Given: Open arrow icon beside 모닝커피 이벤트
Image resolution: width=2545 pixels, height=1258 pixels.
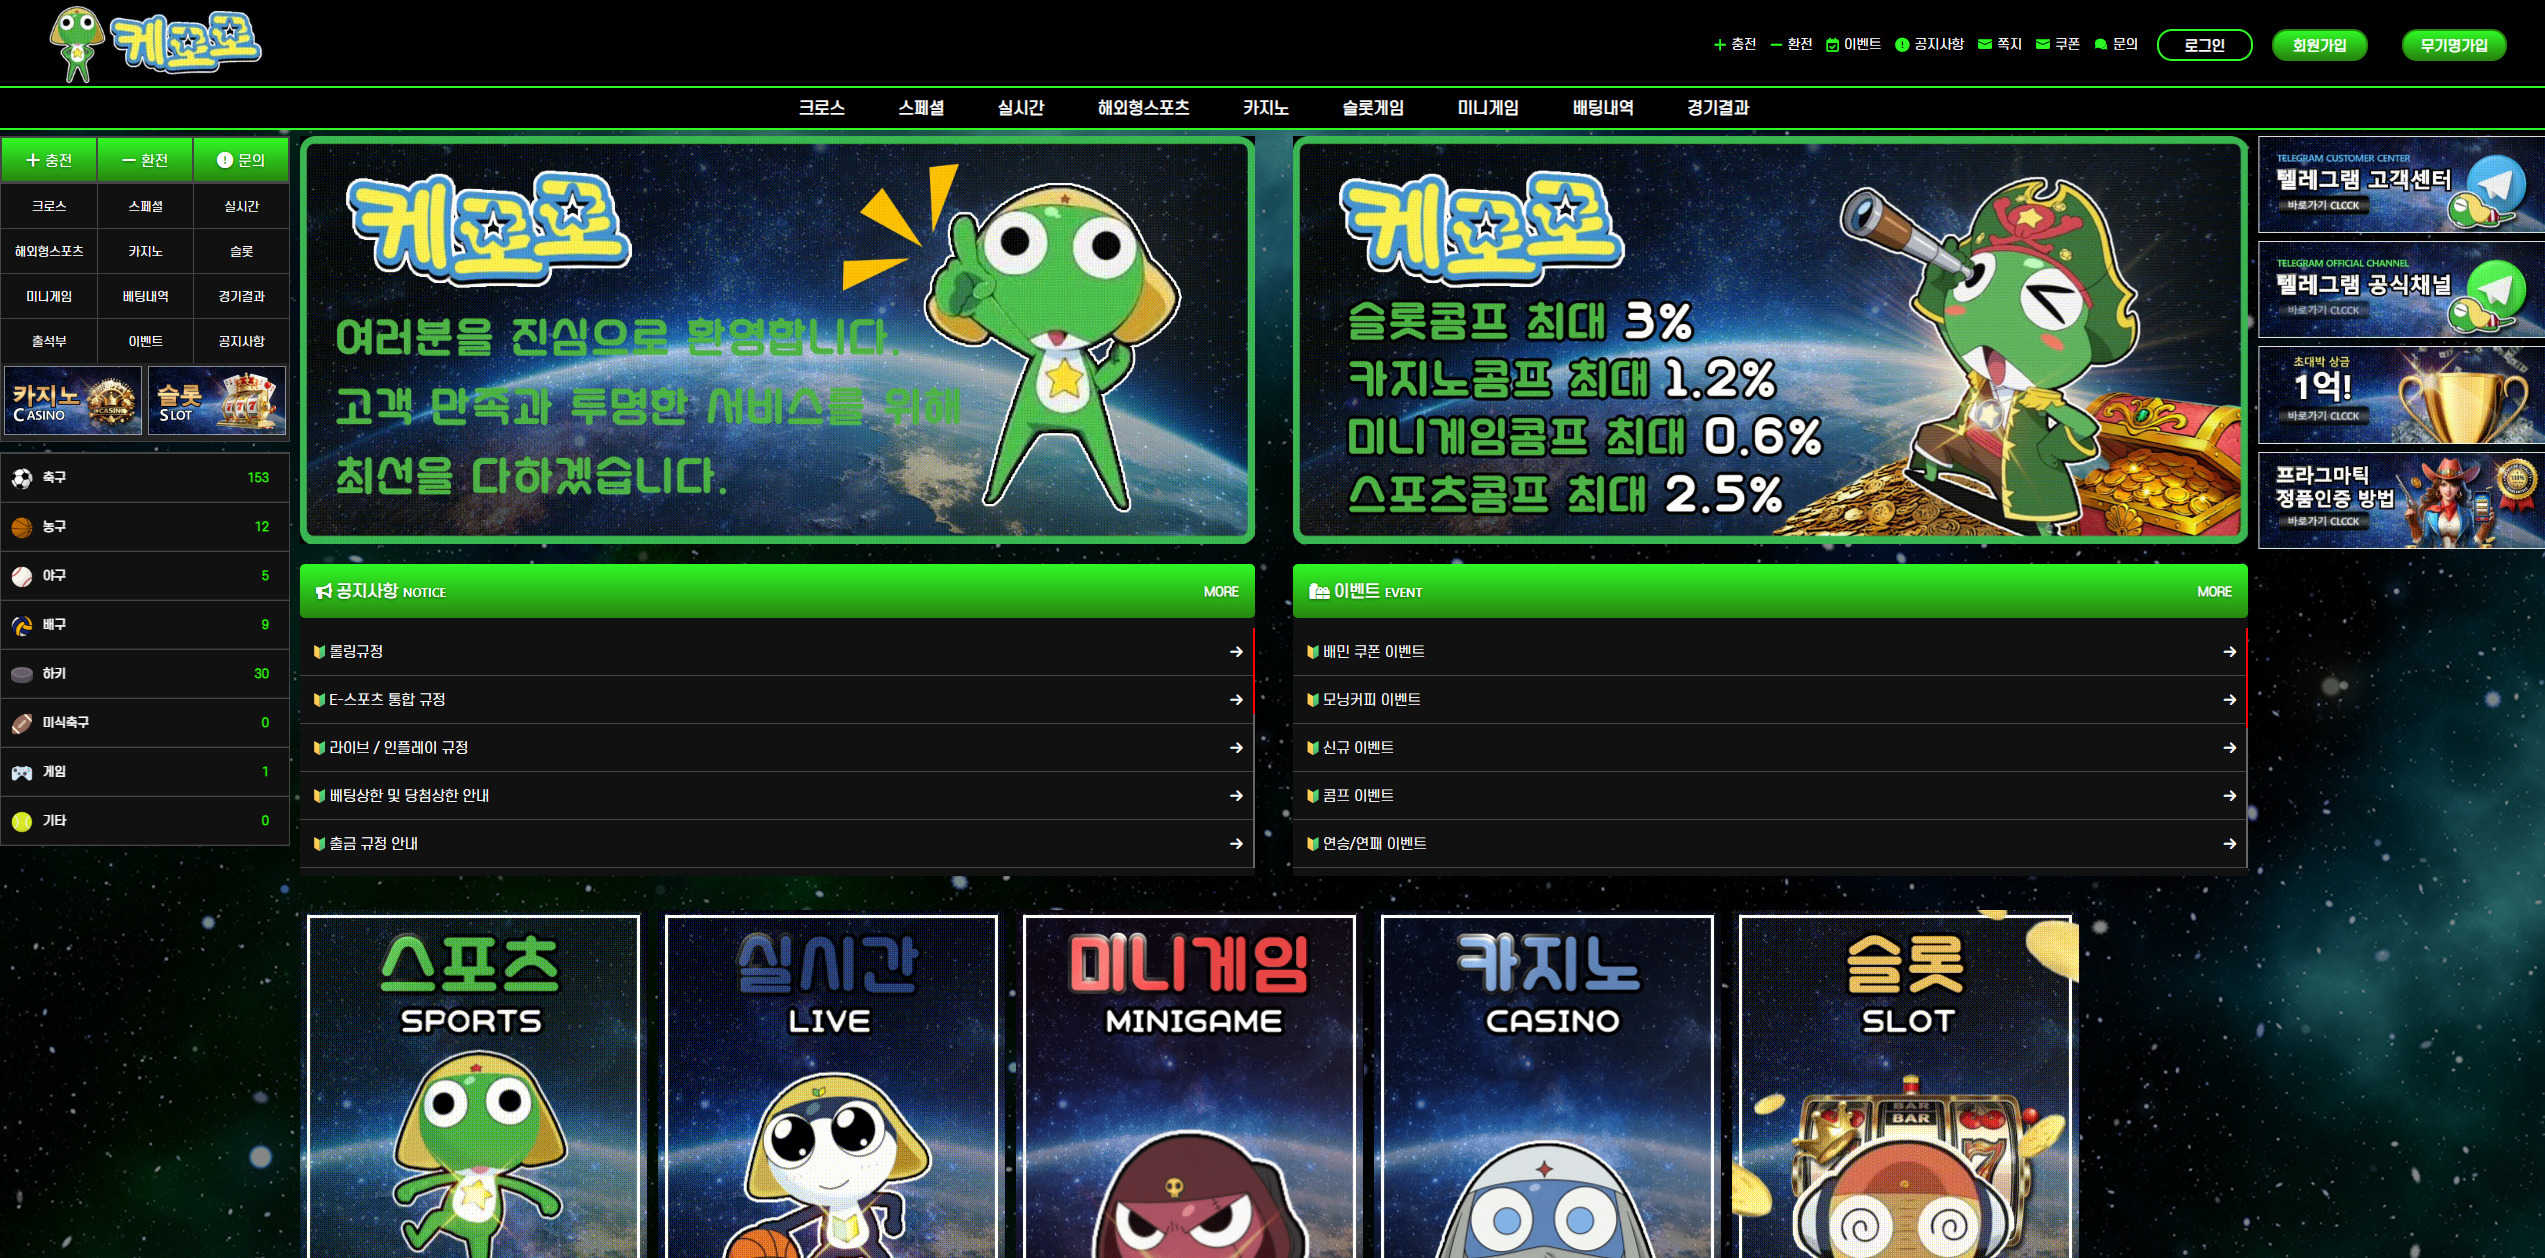Looking at the screenshot, I should (x=2229, y=700).
